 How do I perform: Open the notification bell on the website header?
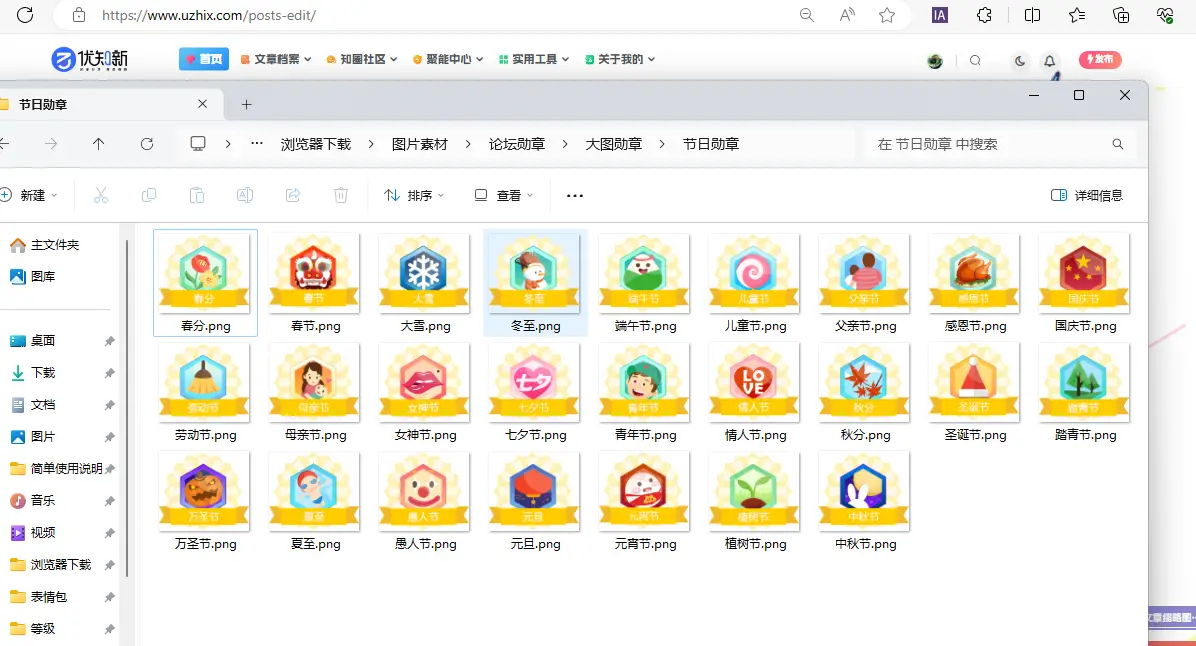click(x=1049, y=61)
